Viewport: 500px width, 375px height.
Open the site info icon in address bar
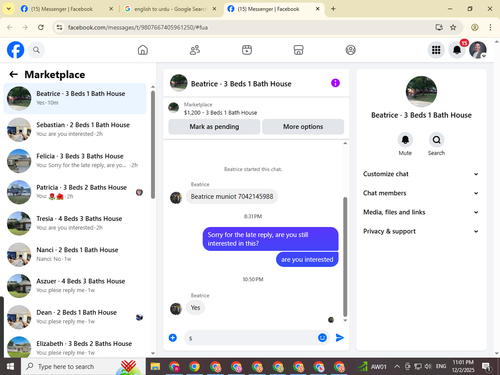(59, 27)
